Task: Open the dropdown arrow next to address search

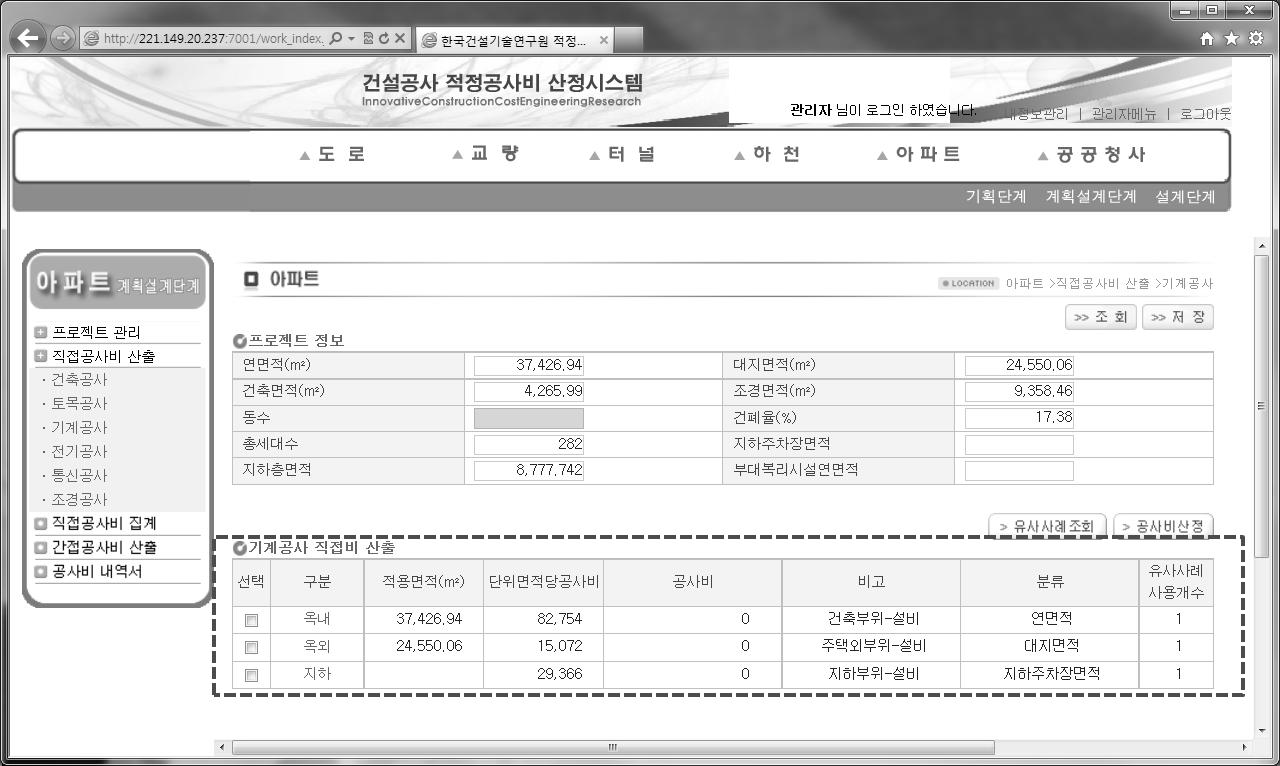Action: [x=351, y=38]
